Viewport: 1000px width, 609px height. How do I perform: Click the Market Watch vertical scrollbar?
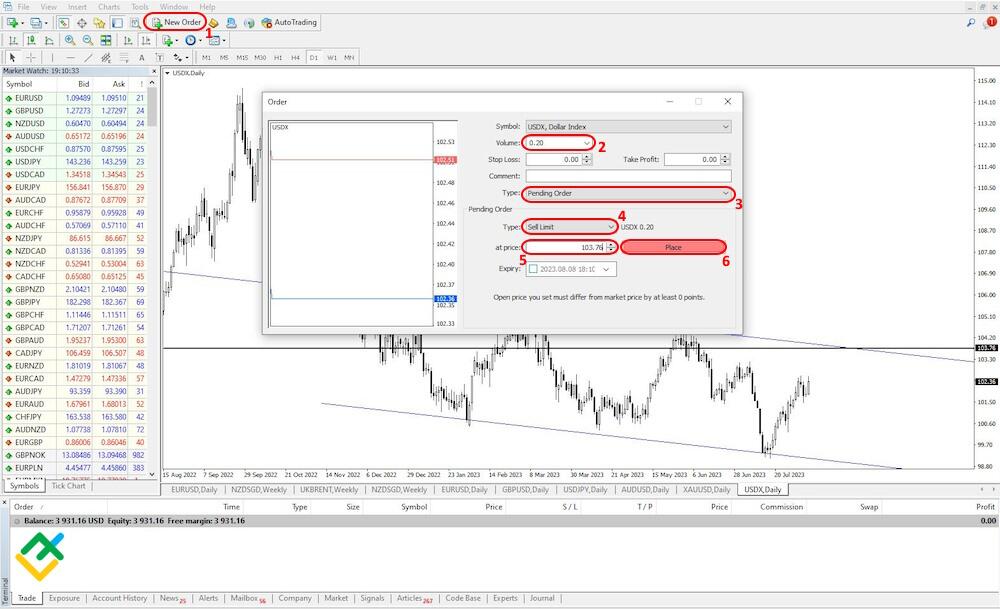(x=152, y=281)
